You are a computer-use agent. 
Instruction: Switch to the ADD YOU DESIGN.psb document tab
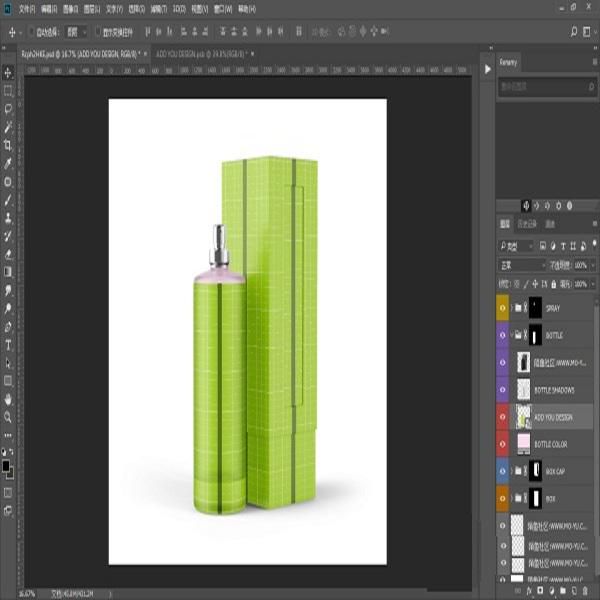click(201, 54)
